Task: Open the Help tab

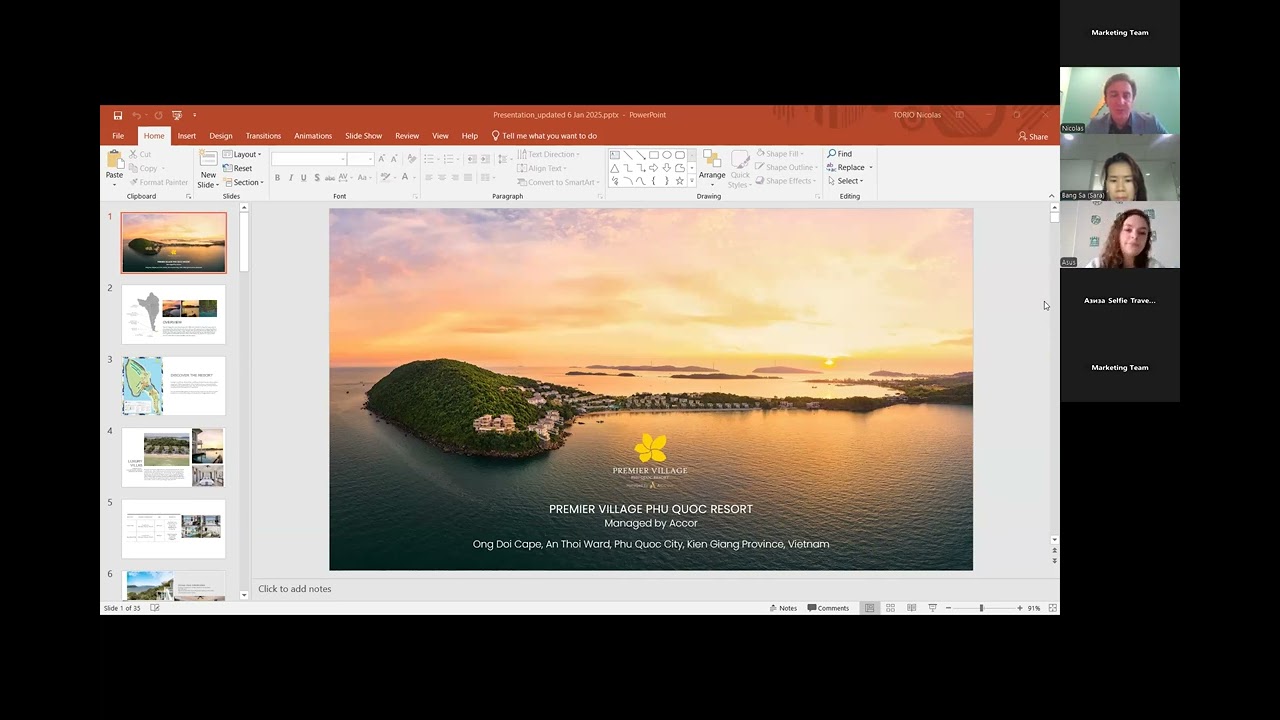Action: click(x=470, y=136)
